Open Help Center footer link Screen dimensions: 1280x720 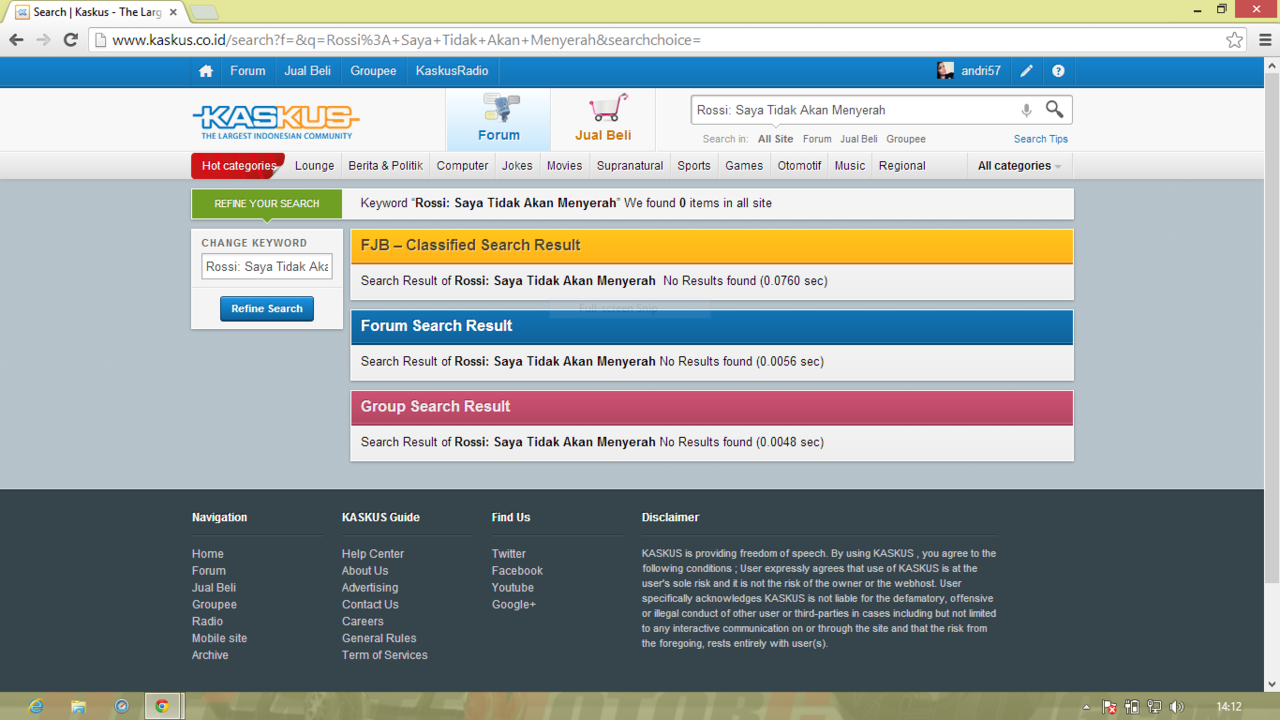point(373,554)
